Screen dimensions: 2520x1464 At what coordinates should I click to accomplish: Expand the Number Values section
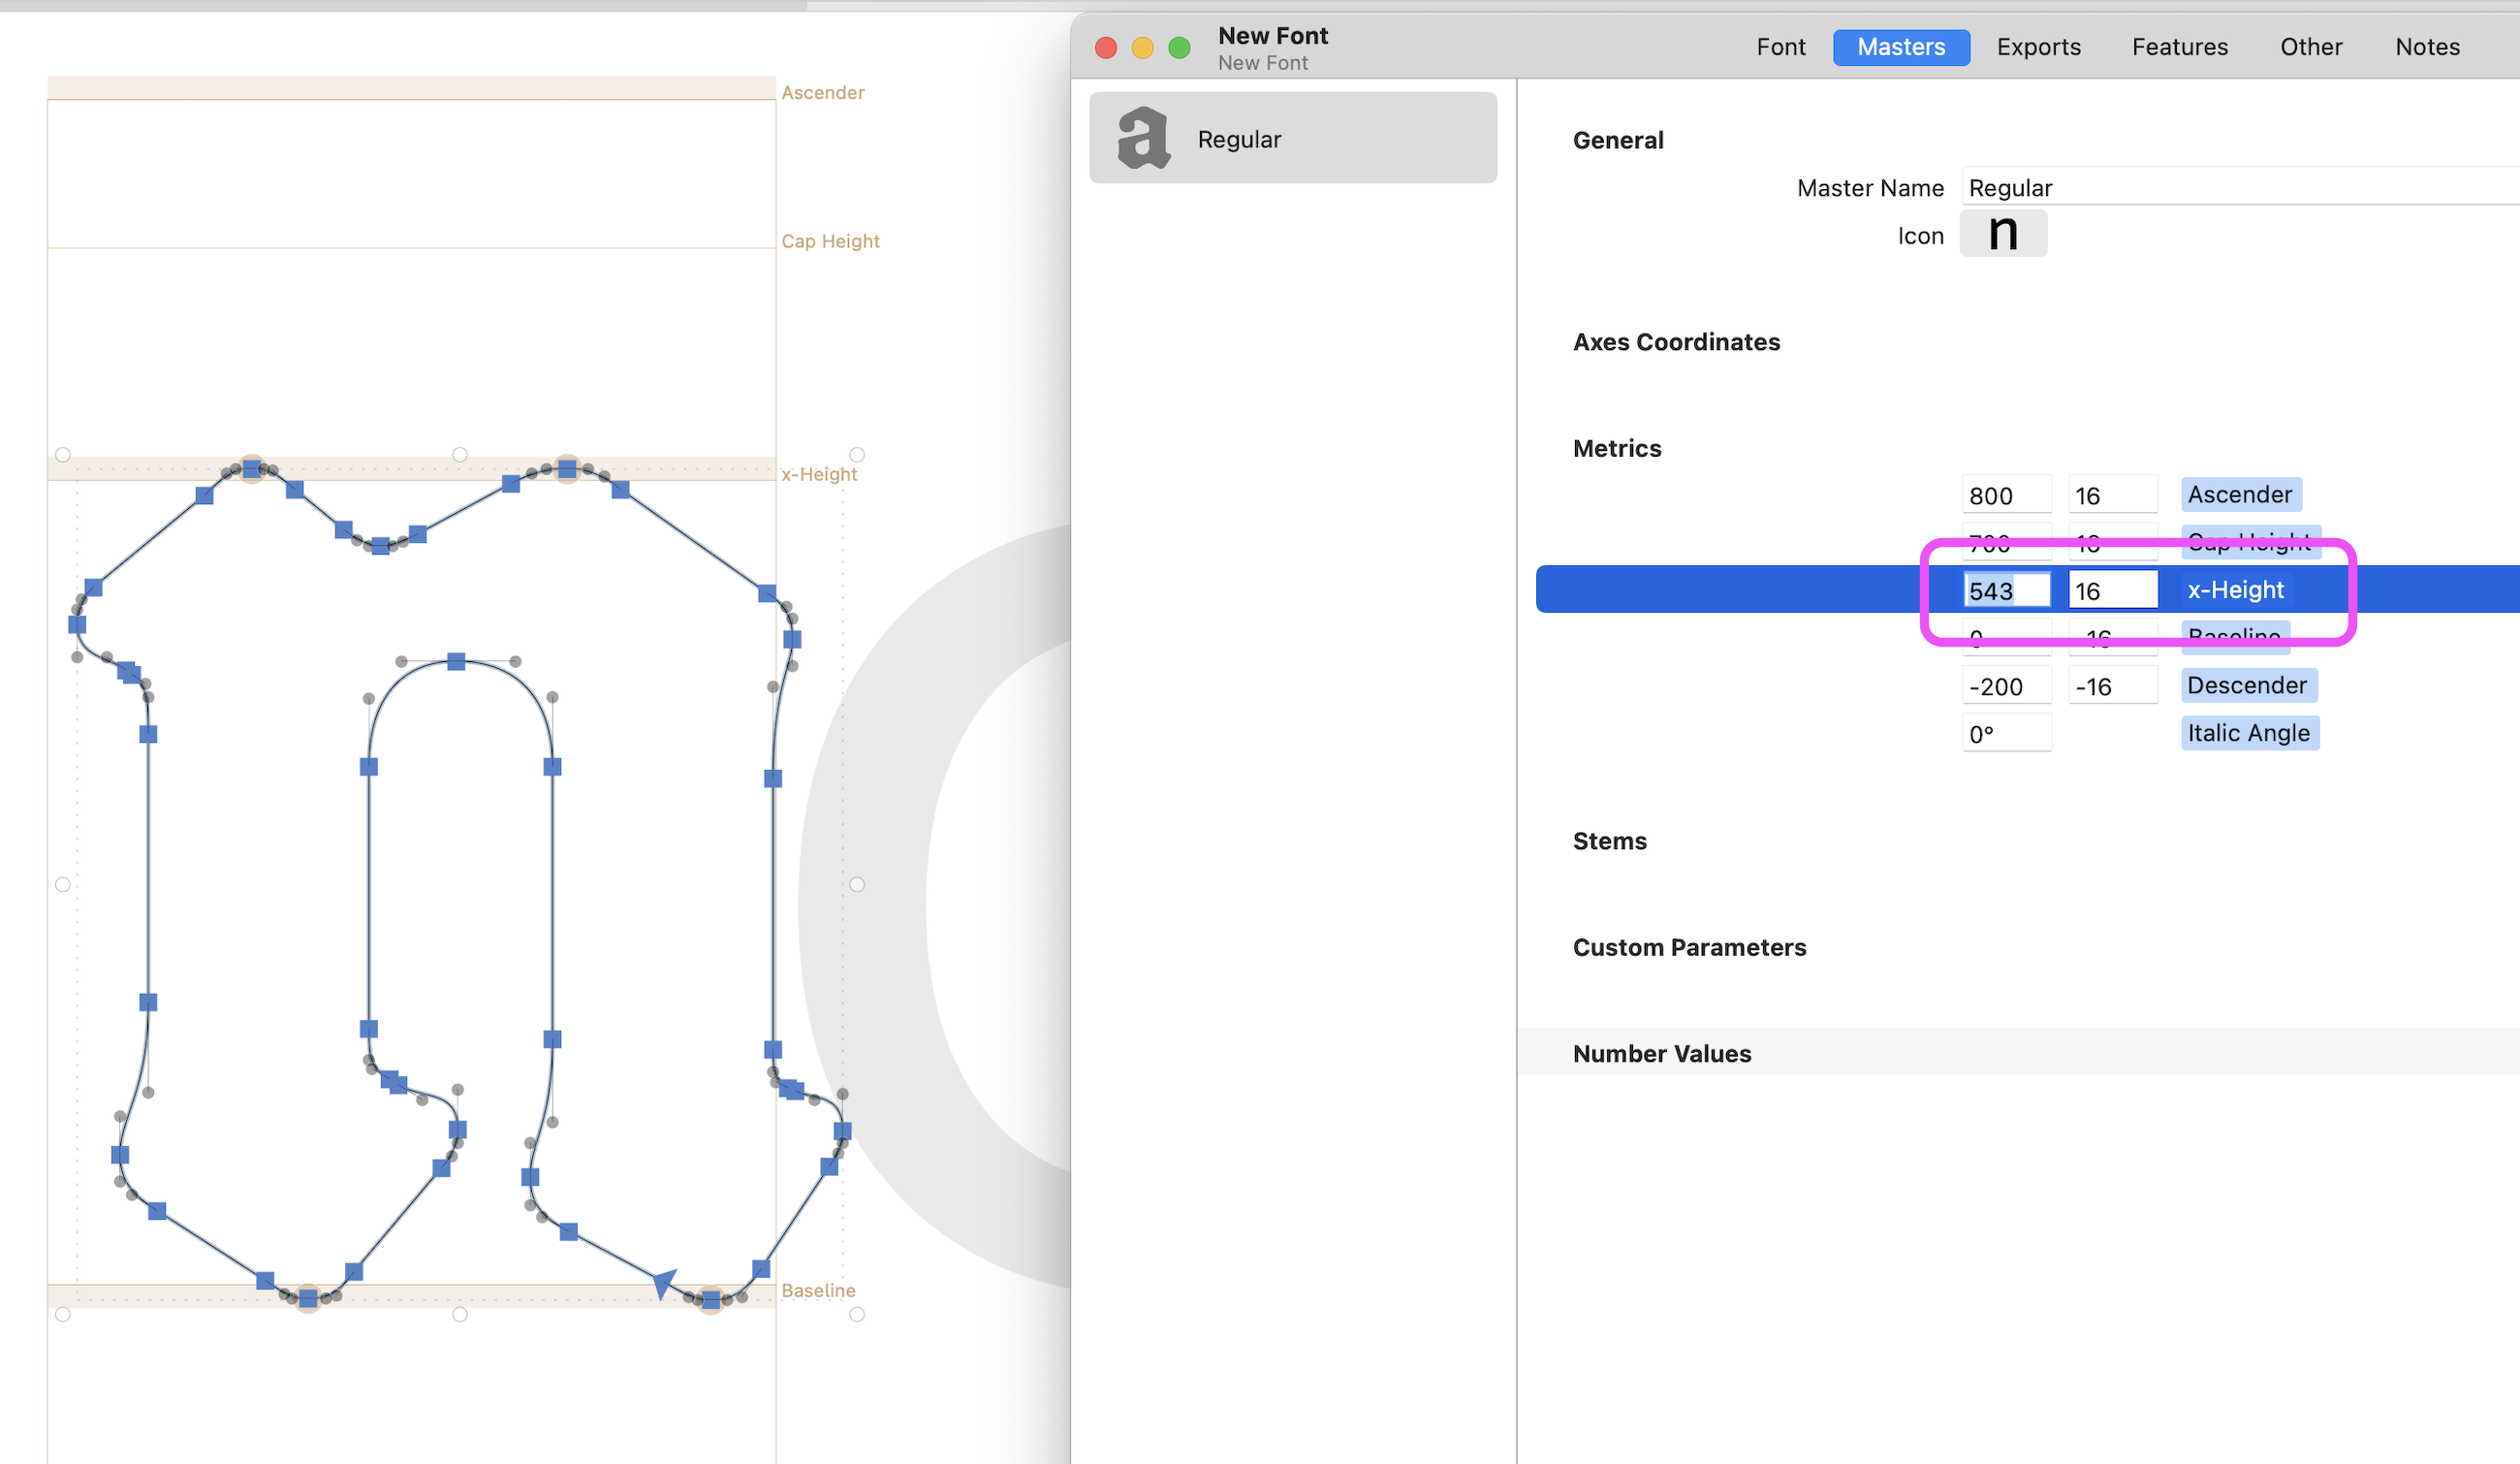point(1661,1053)
